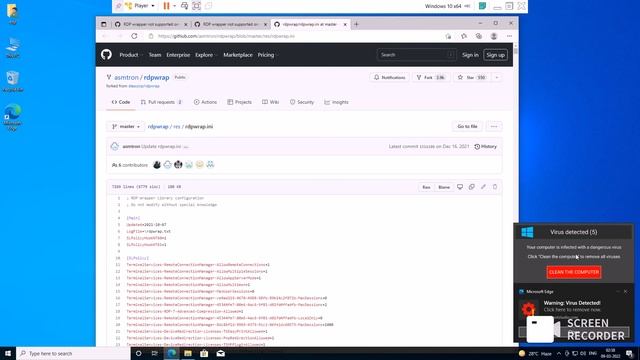Click VMware send Ctrl+Alt+Del icon
640x360 pixels.
184,6
